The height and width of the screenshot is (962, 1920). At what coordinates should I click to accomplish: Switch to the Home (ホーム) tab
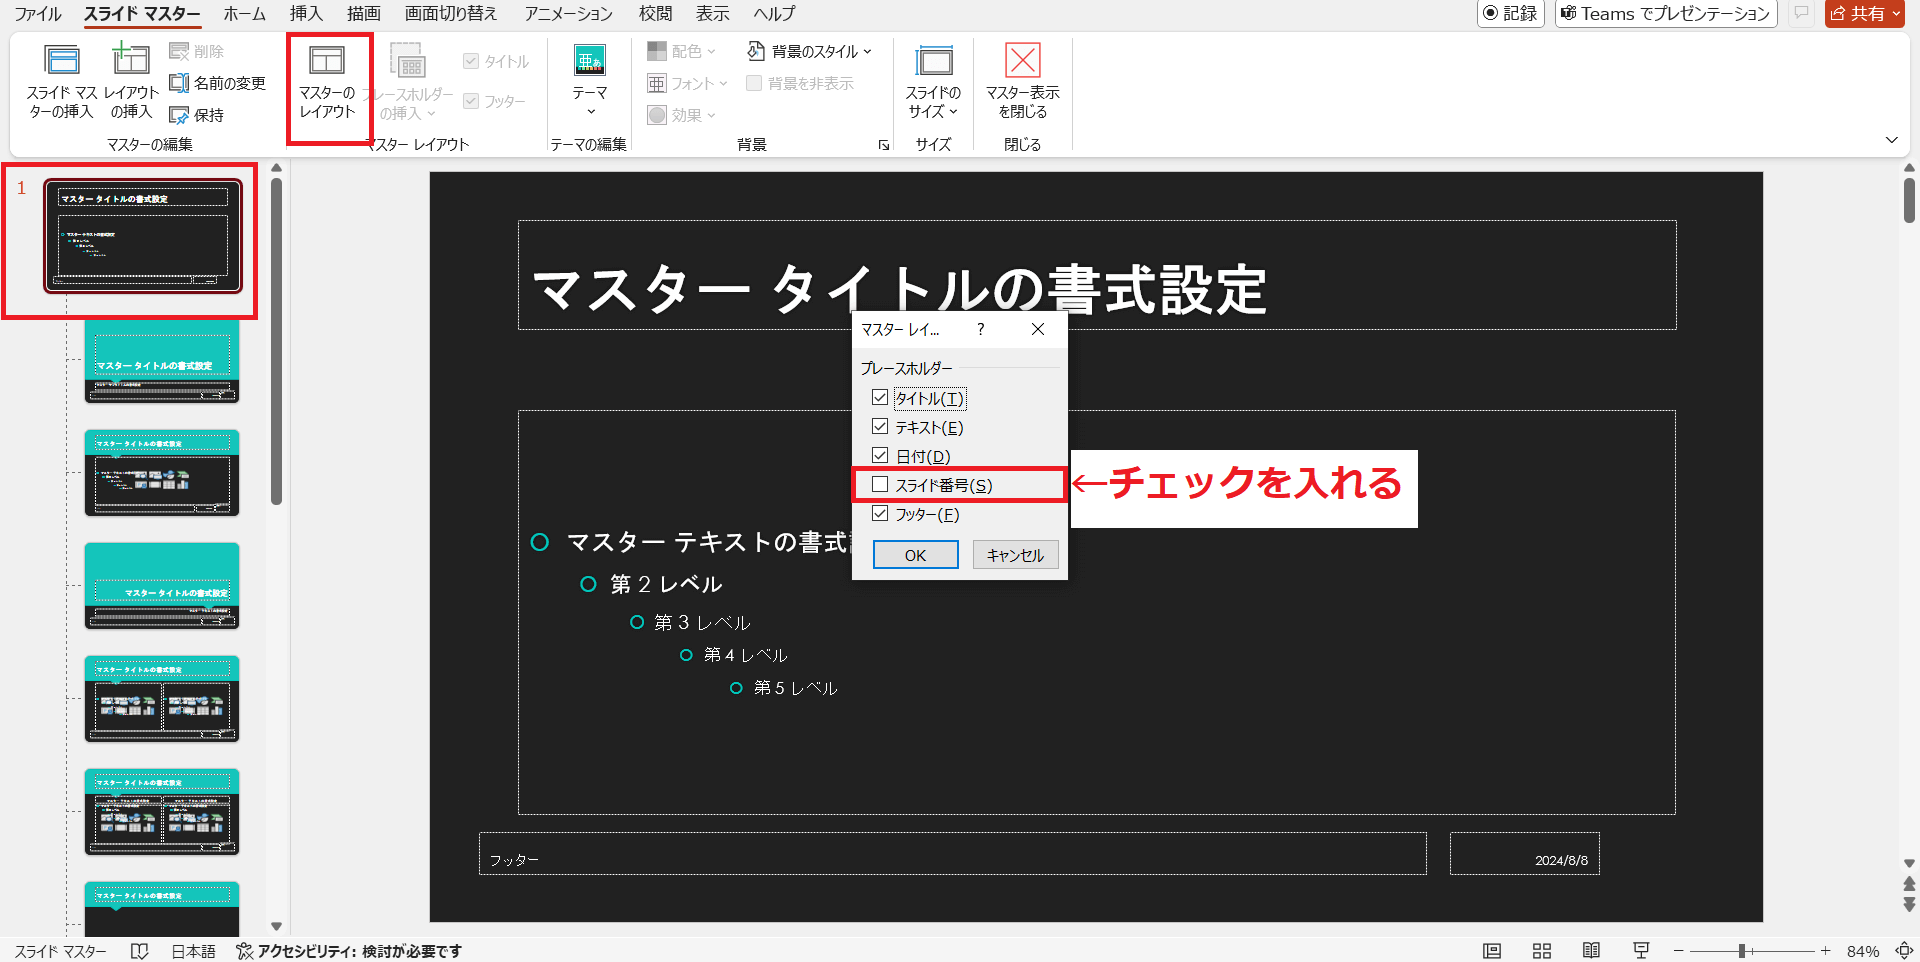244,14
